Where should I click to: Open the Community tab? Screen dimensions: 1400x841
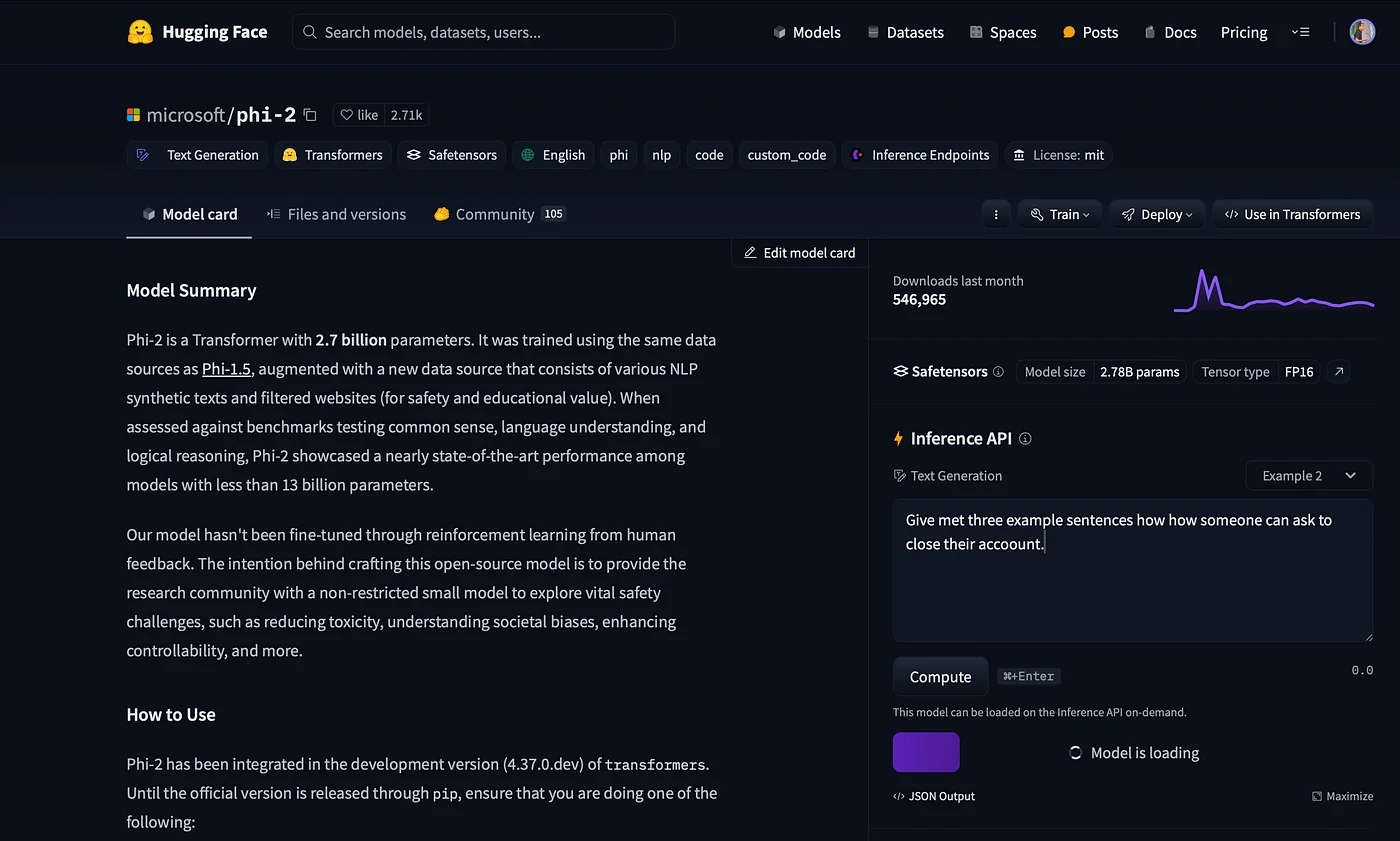coord(498,214)
